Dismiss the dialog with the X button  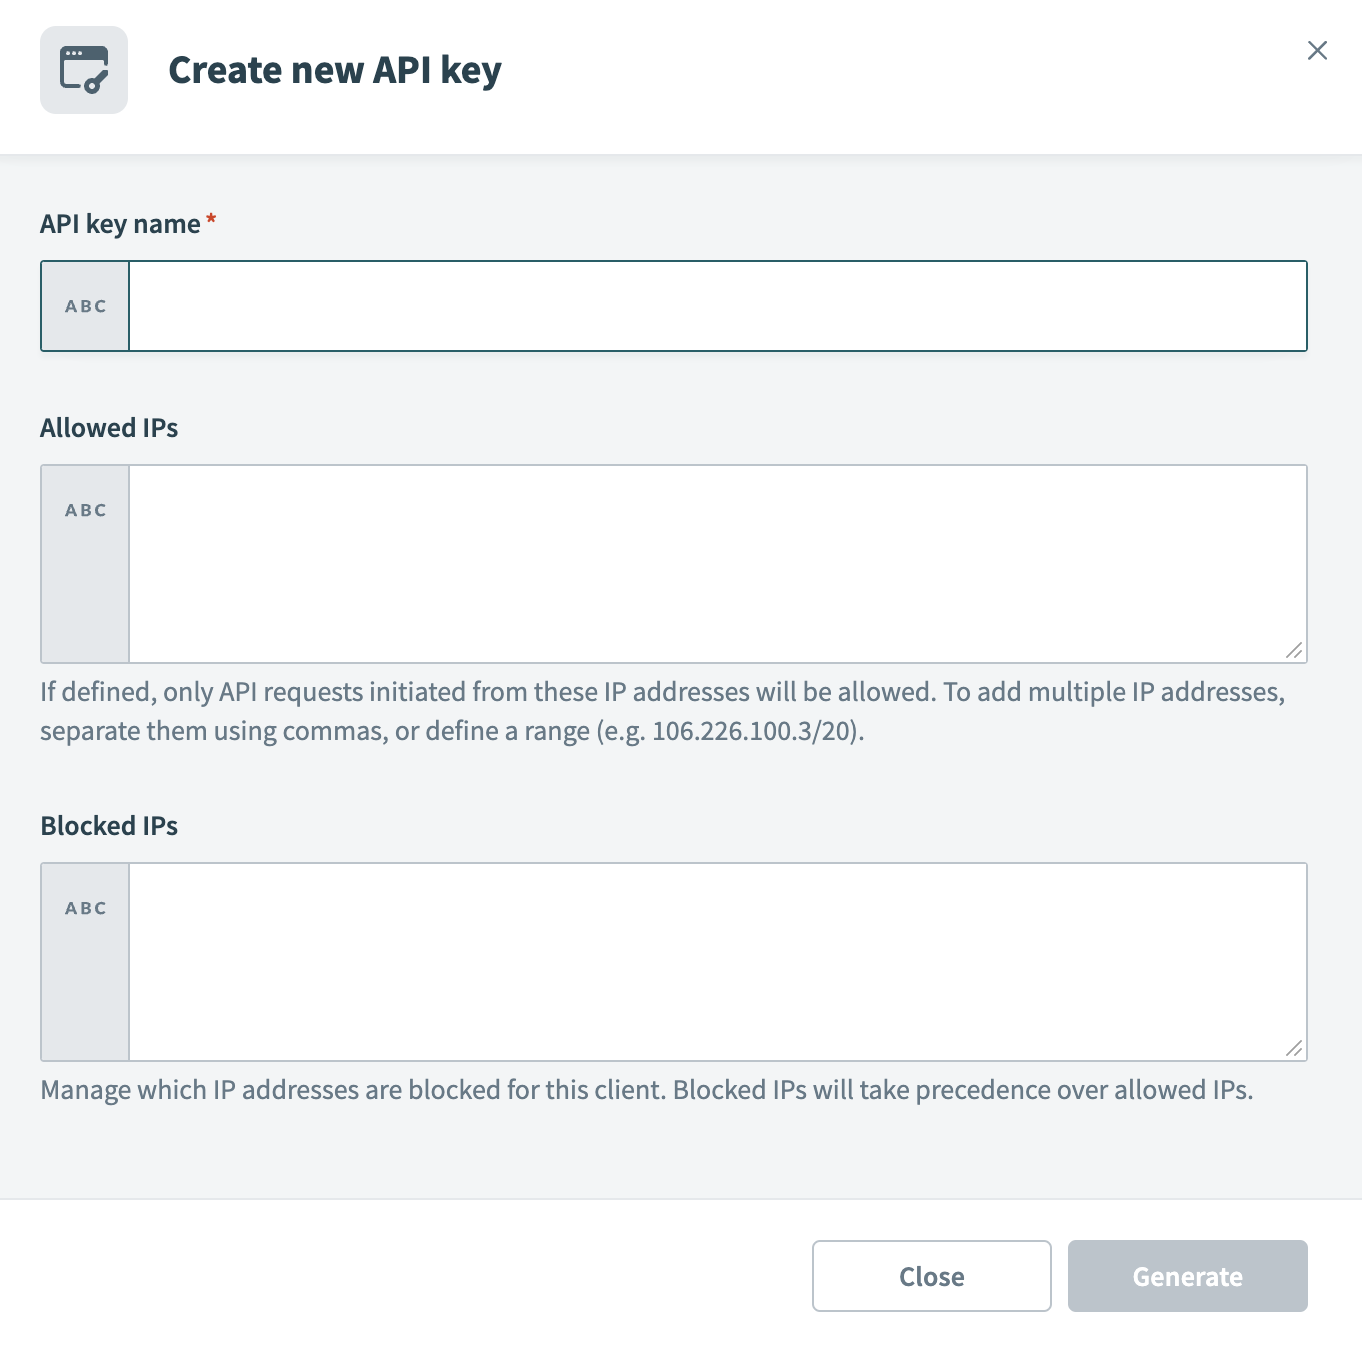1317,50
